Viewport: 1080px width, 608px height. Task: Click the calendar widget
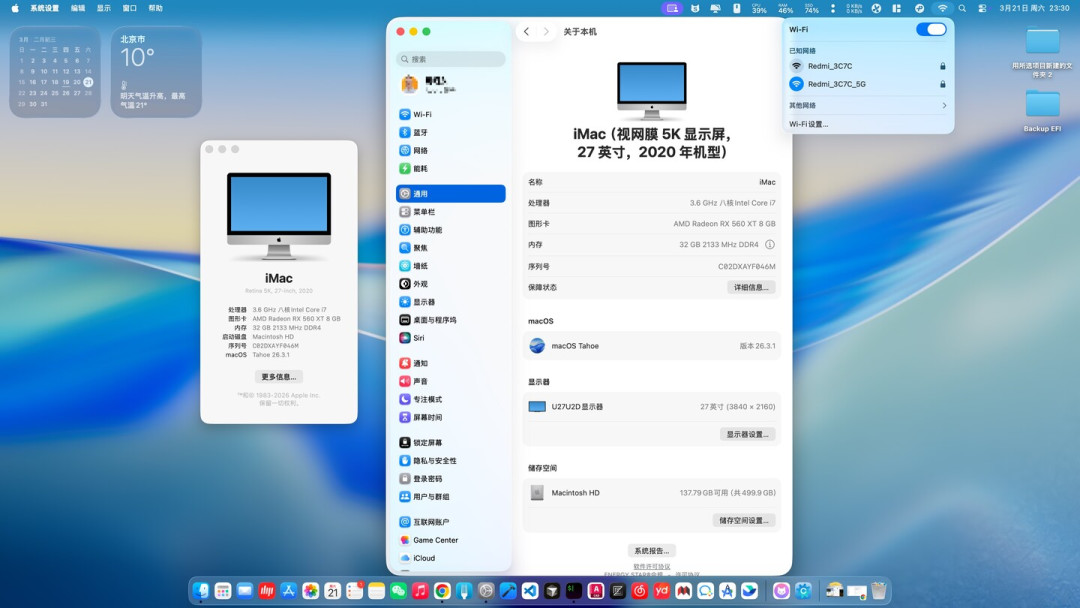tap(55, 72)
